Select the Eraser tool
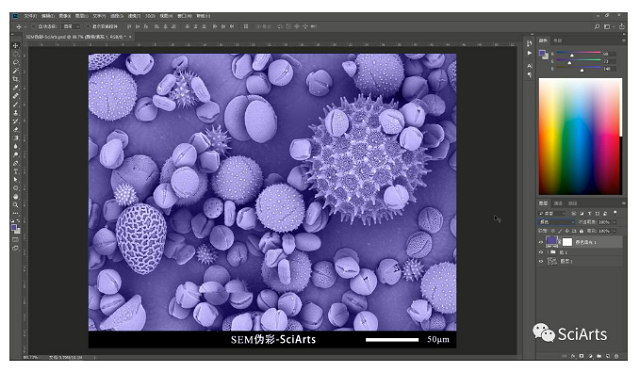The image size is (640, 372). pyautogui.click(x=16, y=129)
